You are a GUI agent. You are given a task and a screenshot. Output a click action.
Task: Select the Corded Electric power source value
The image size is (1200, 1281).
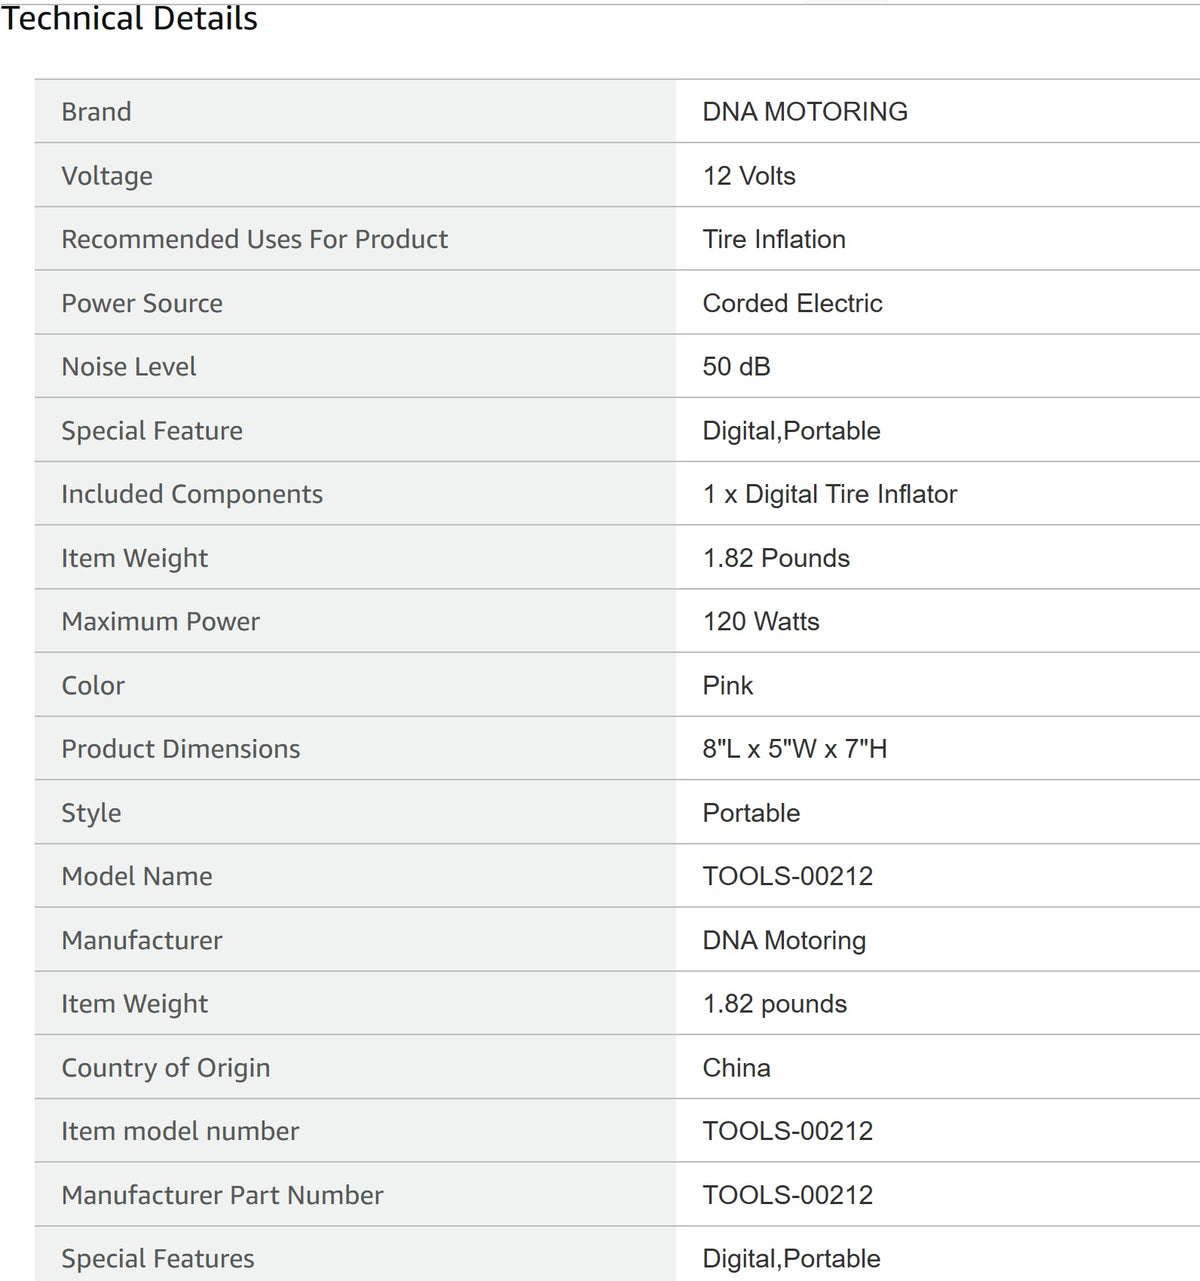pos(792,303)
